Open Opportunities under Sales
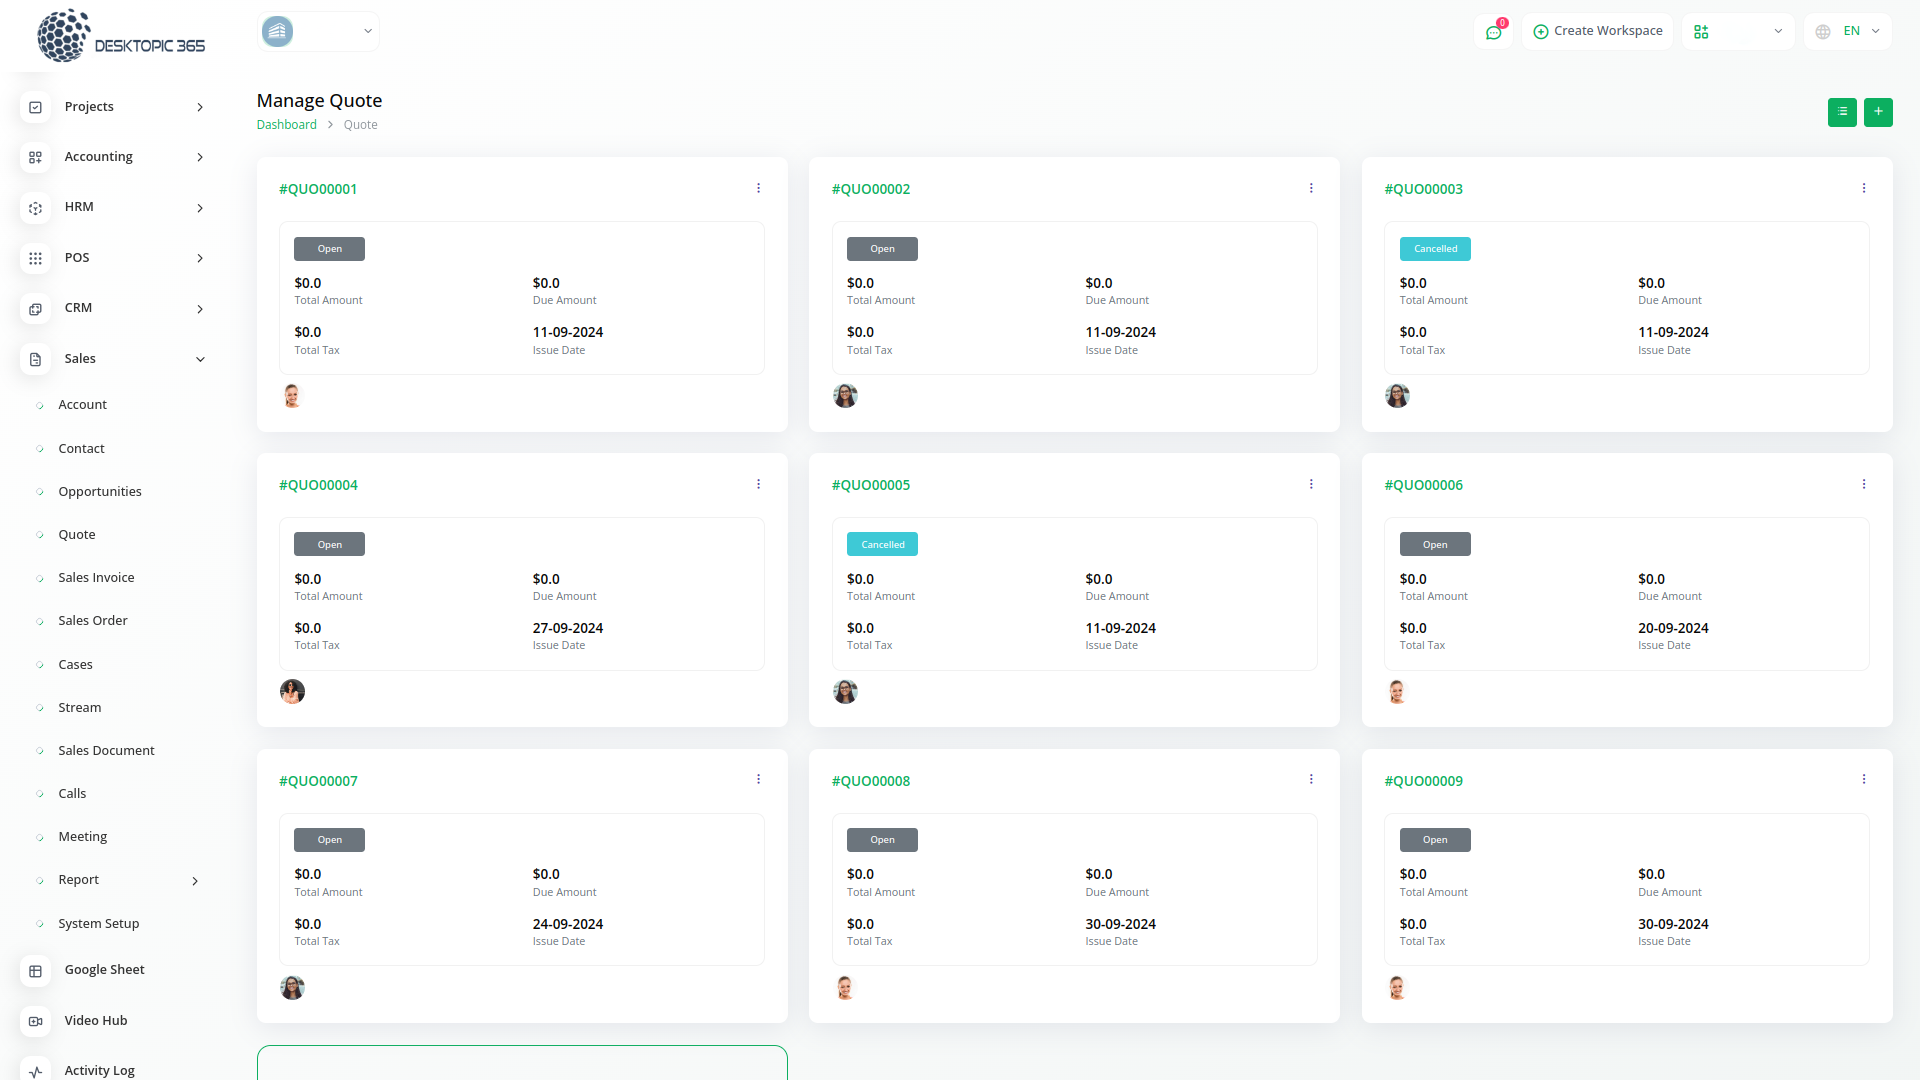Image resolution: width=1920 pixels, height=1080 pixels. 100,492
